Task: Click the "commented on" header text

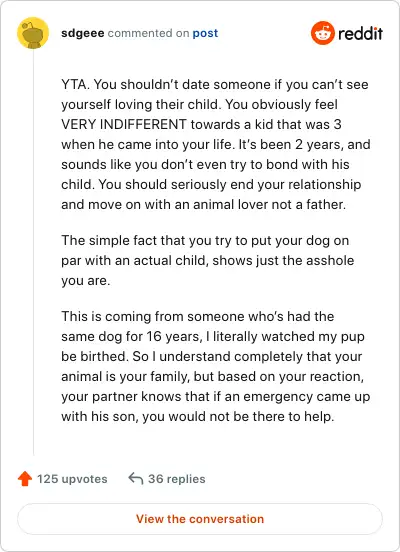Action: coord(148,33)
